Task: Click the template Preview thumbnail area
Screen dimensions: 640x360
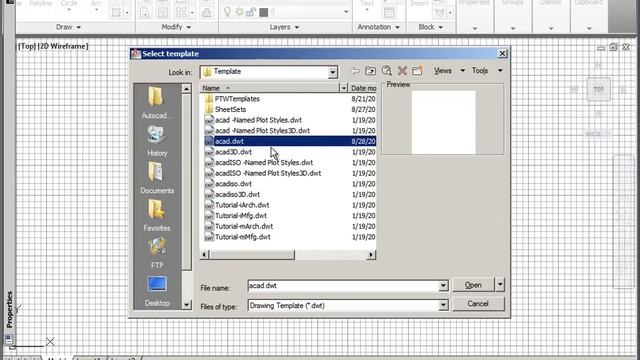Action: click(443, 122)
